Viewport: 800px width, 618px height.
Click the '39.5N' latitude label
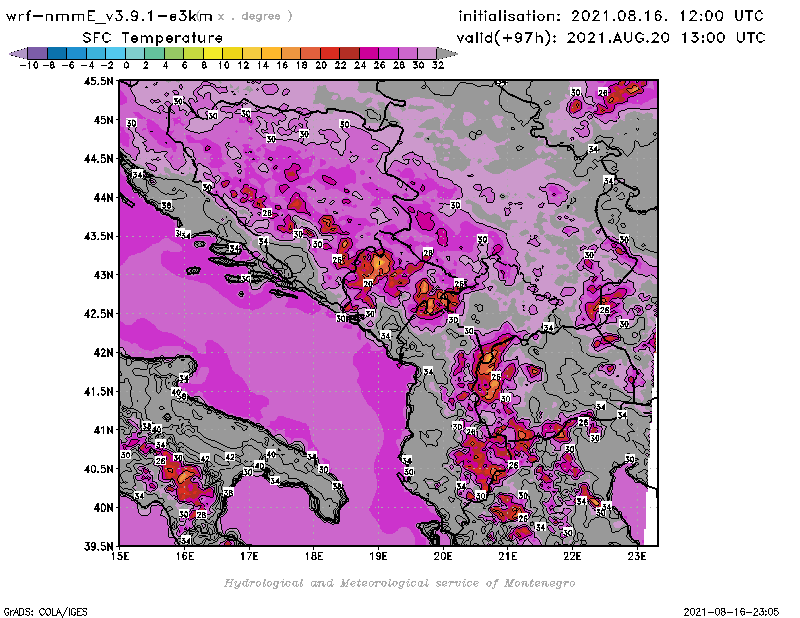click(98, 547)
